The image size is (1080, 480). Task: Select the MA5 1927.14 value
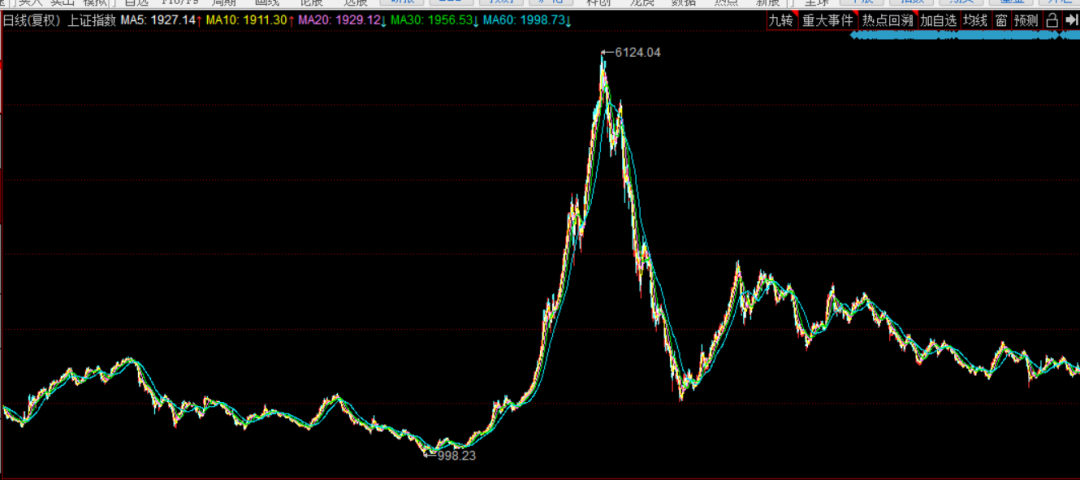162,21
